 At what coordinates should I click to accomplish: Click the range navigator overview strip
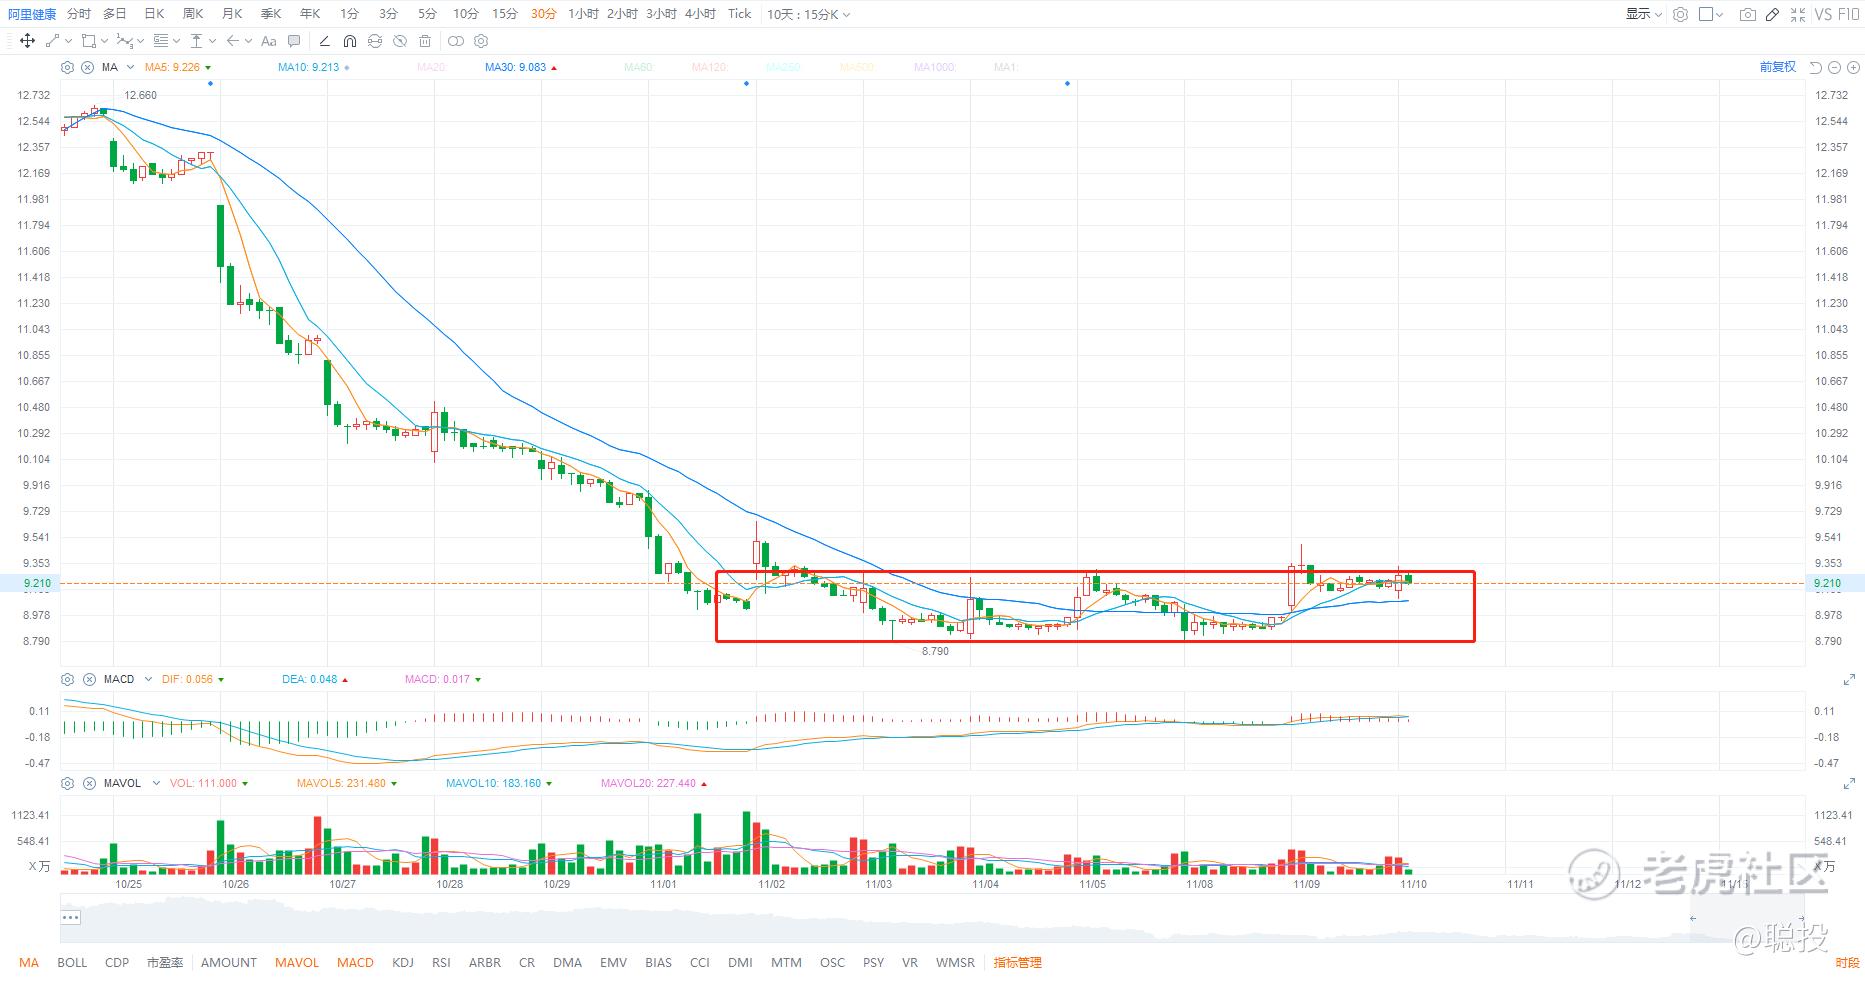[x=932, y=920]
